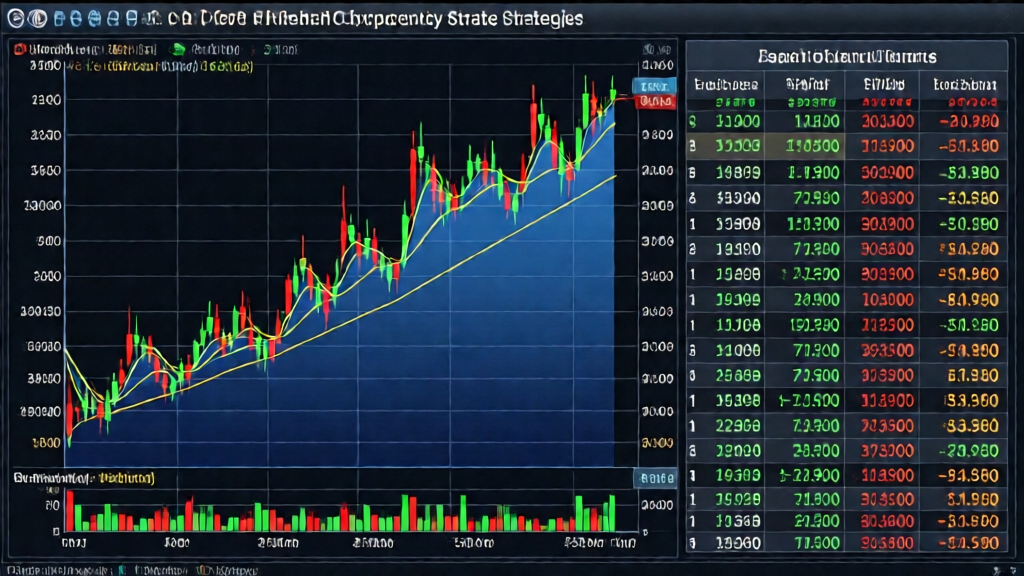The height and width of the screenshot is (576, 1024).
Task: Click the clock icon at top-left corner
Action: click(x=16, y=17)
